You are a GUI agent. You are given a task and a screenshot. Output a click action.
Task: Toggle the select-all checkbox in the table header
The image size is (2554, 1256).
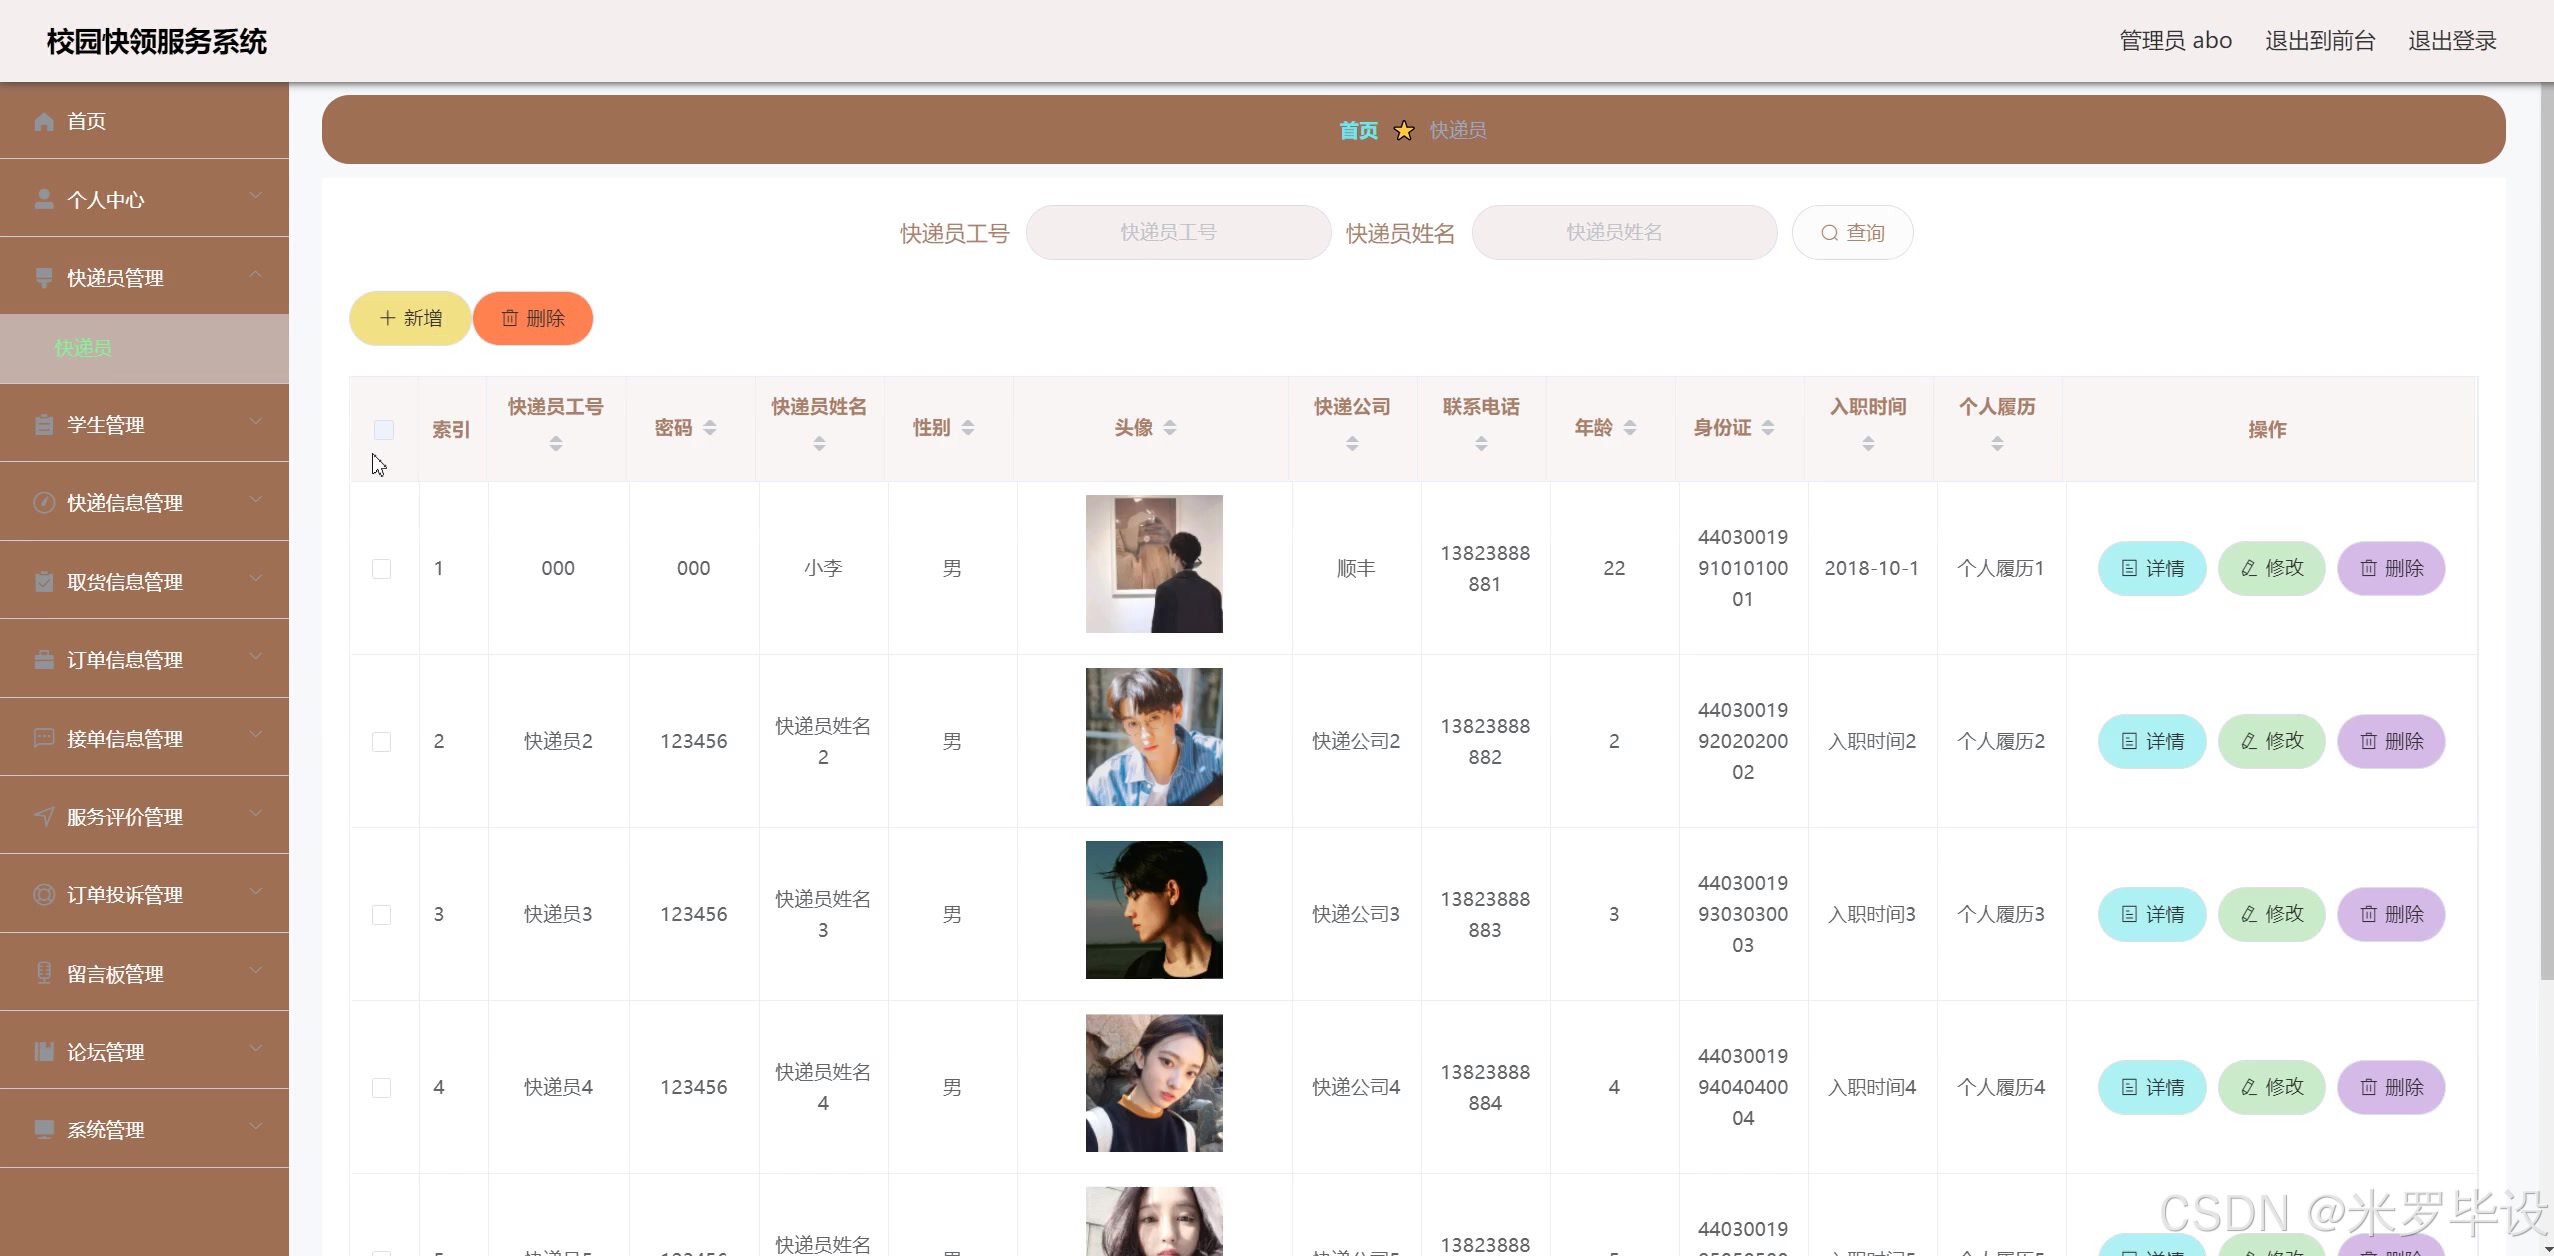(383, 430)
